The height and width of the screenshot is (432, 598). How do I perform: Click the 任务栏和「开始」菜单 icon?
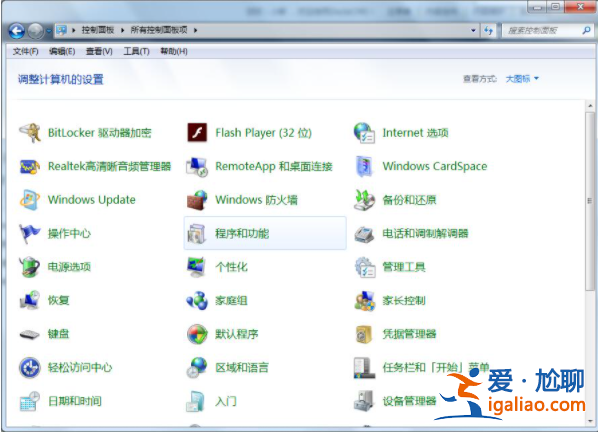point(364,368)
